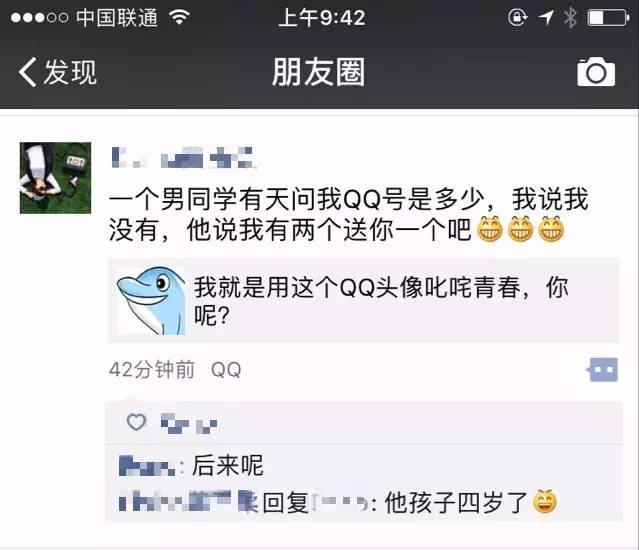This screenshot has width=639, height=550.
Task: Tap the battery indicator icon
Action: coord(608,18)
